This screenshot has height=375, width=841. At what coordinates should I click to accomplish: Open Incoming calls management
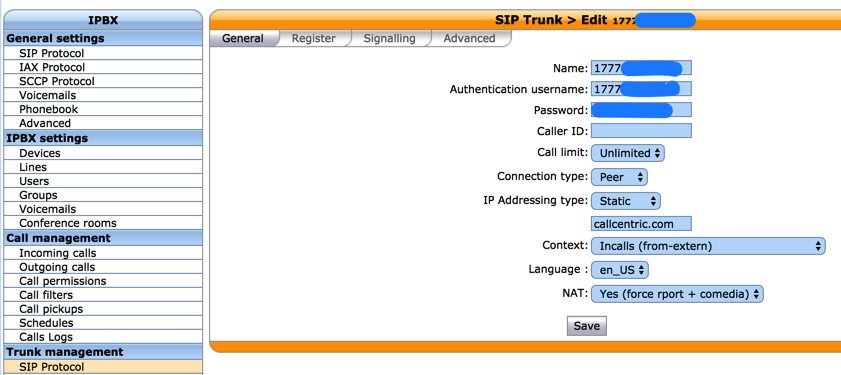tap(103, 253)
